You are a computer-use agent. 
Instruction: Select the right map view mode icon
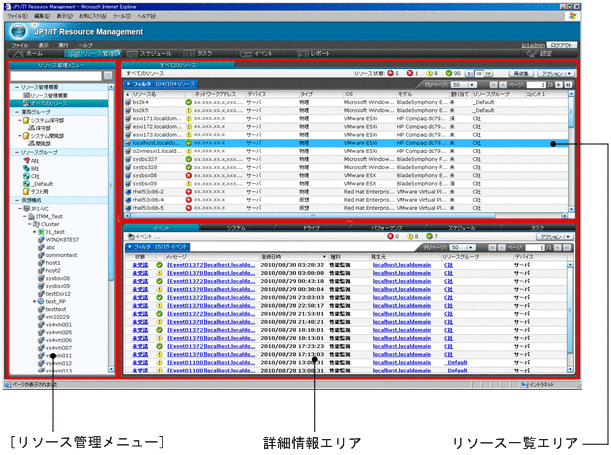tap(489, 73)
